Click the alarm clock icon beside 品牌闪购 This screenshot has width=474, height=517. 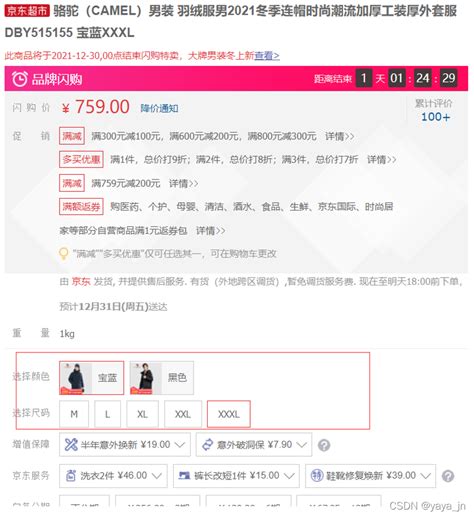click(20, 79)
